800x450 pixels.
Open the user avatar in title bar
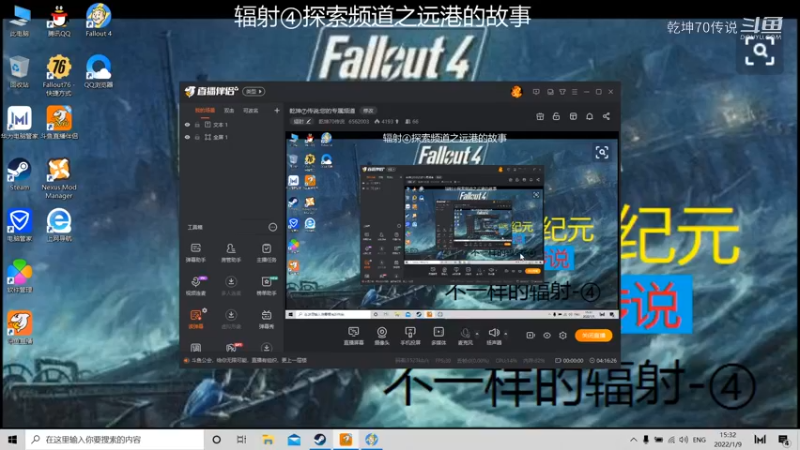coord(516,92)
